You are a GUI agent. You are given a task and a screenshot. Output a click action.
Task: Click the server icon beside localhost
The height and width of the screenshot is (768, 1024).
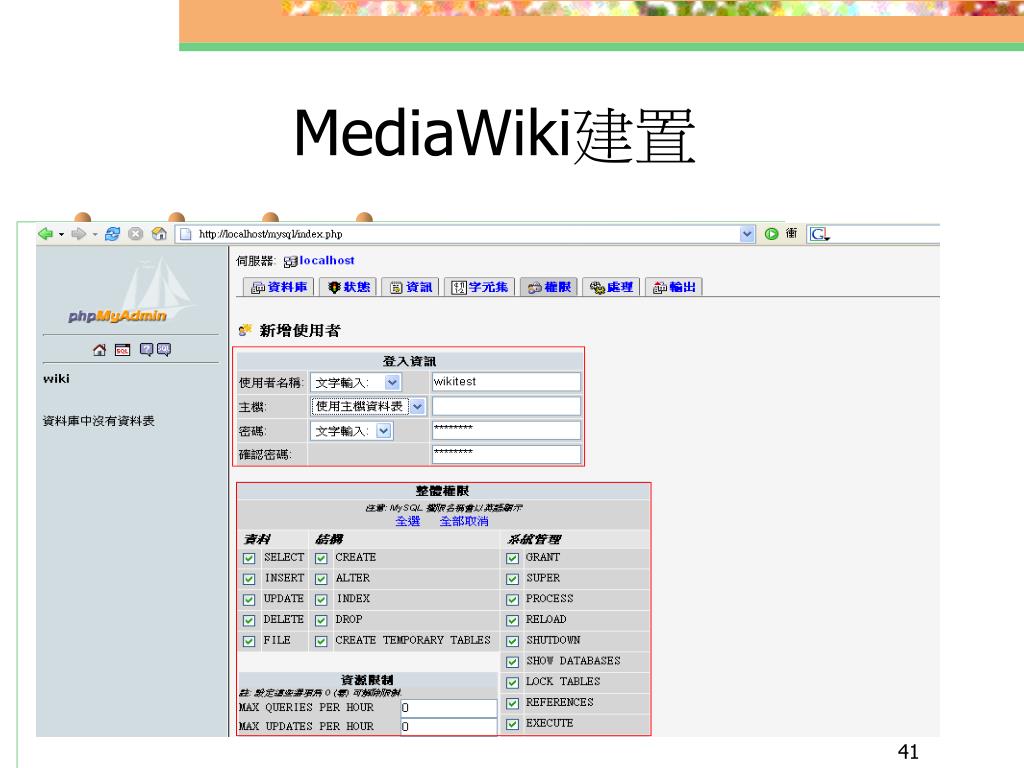(x=291, y=262)
